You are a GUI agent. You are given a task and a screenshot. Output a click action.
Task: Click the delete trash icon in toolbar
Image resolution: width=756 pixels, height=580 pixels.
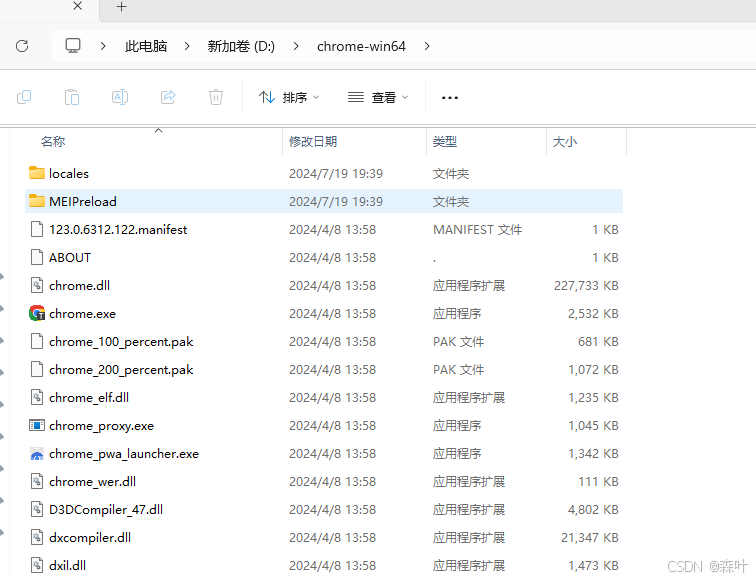216,97
